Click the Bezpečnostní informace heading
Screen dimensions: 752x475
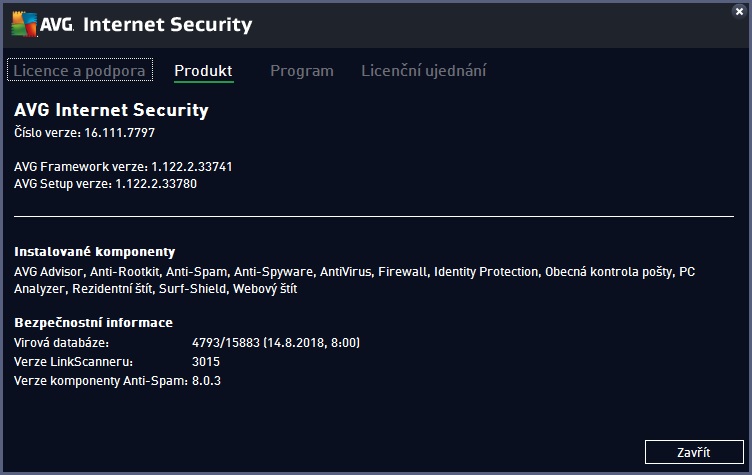point(93,322)
